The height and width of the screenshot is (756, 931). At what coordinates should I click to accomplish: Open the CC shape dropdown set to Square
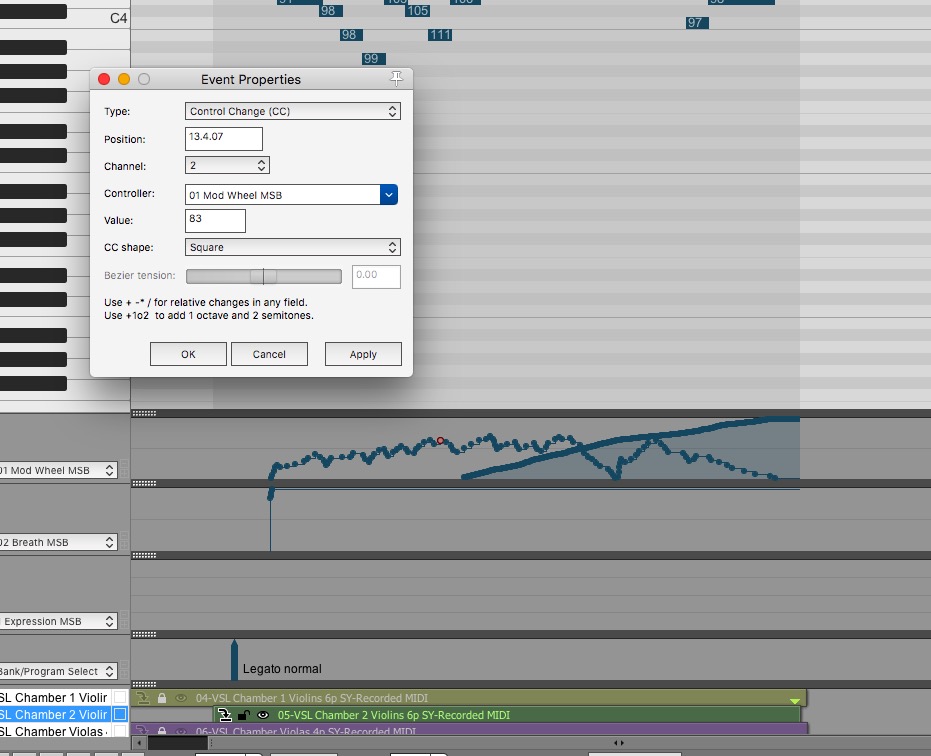293,247
